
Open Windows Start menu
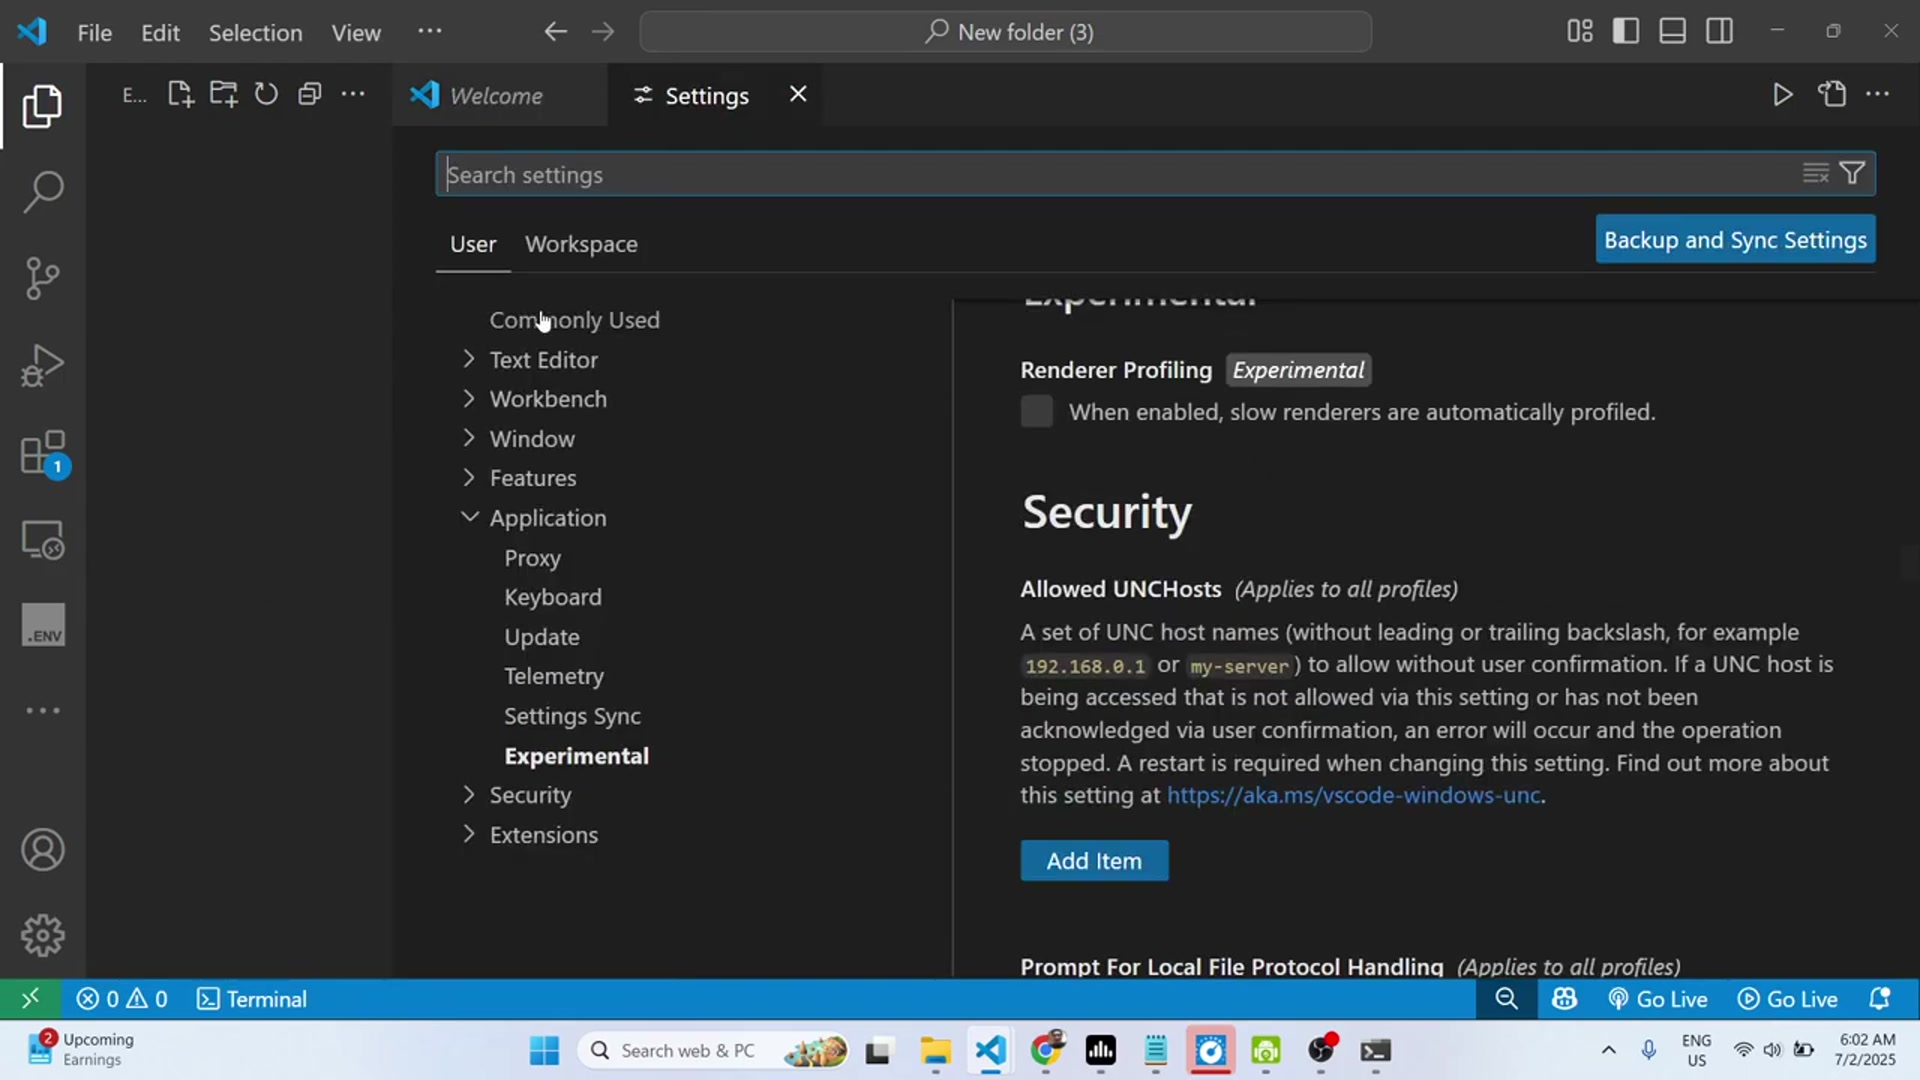click(x=544, y=1051)
